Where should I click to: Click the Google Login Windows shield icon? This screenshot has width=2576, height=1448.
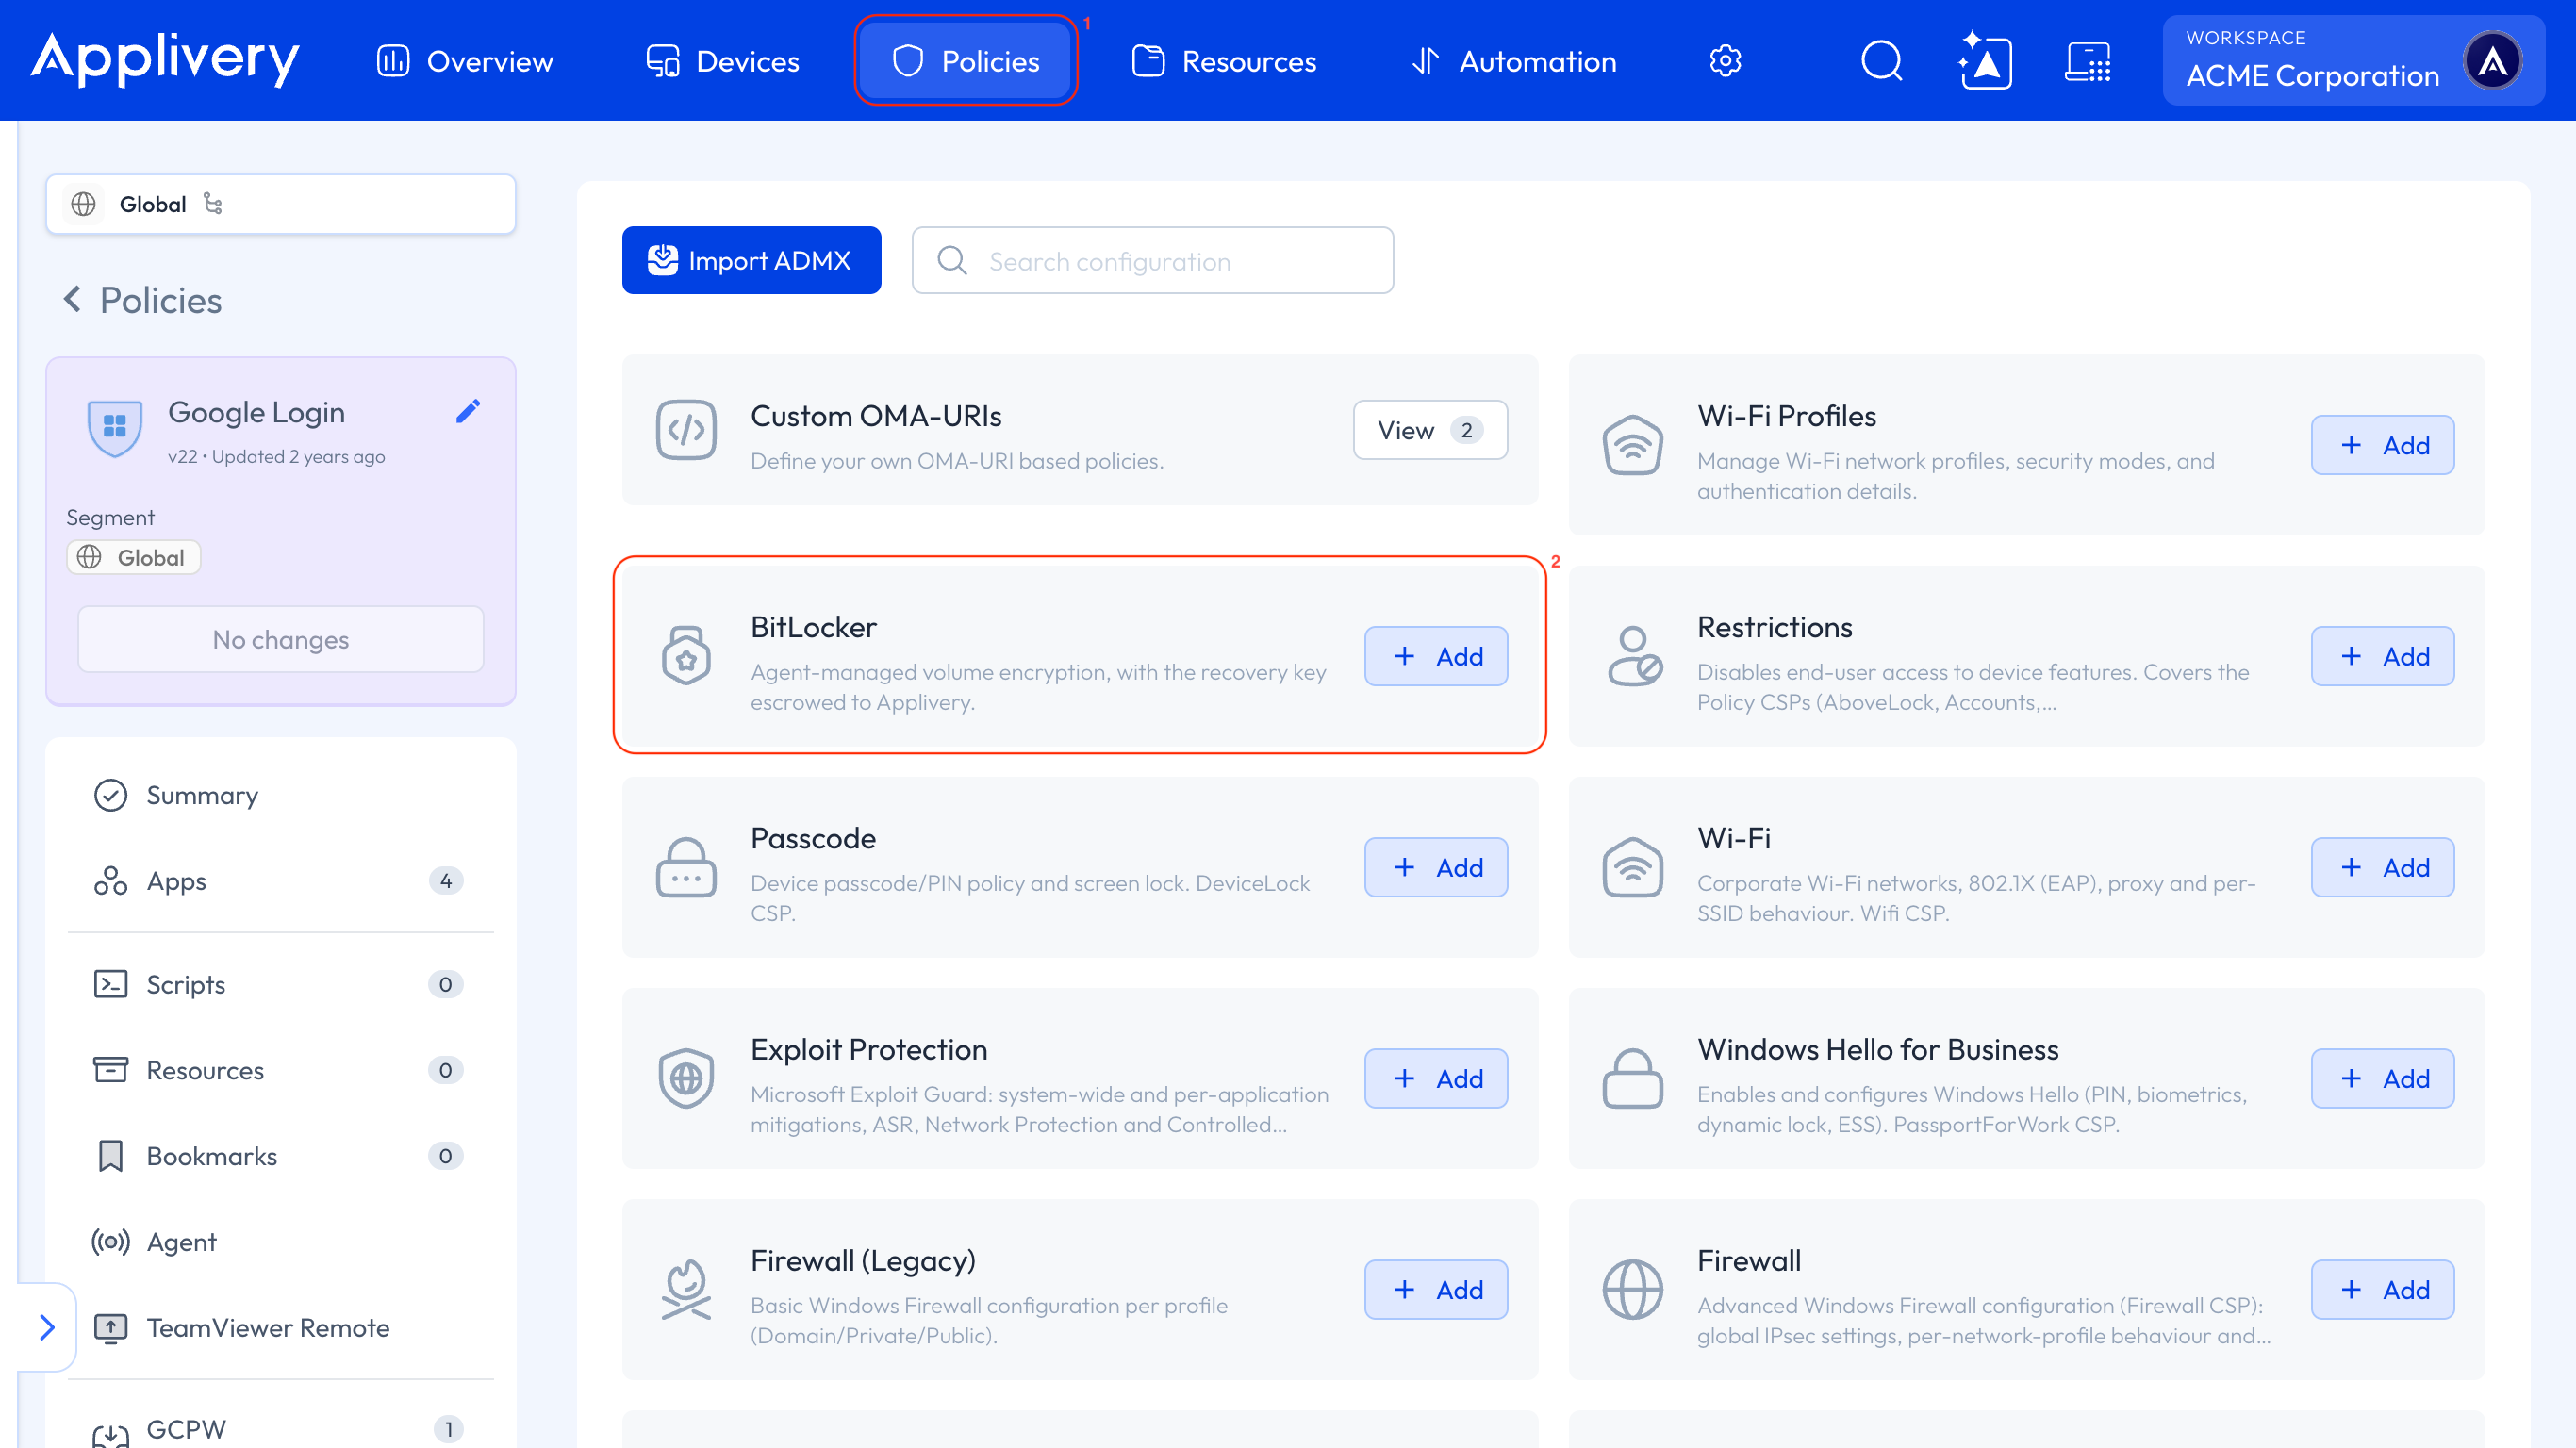coord(115,427)
